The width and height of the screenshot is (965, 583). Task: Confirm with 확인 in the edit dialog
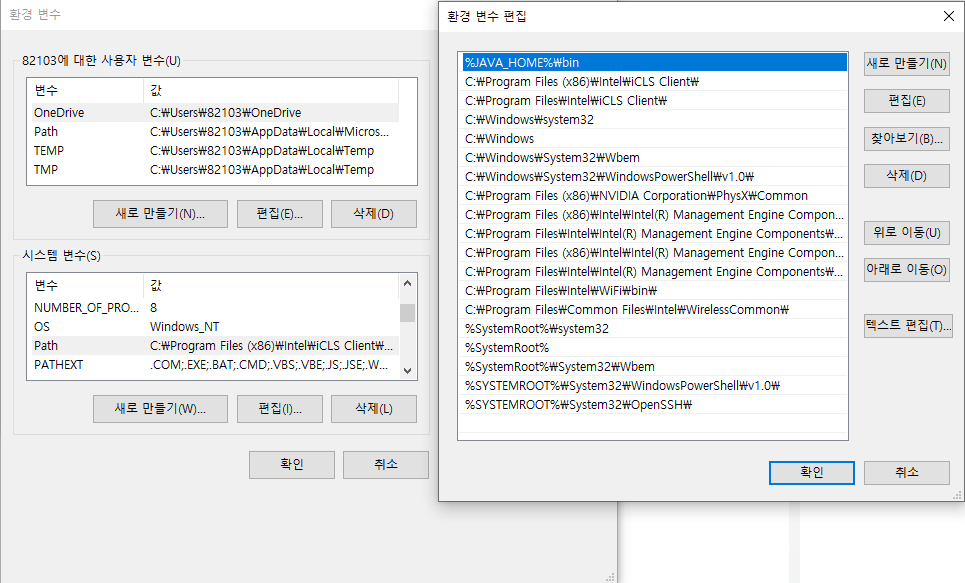coord(812,473)
